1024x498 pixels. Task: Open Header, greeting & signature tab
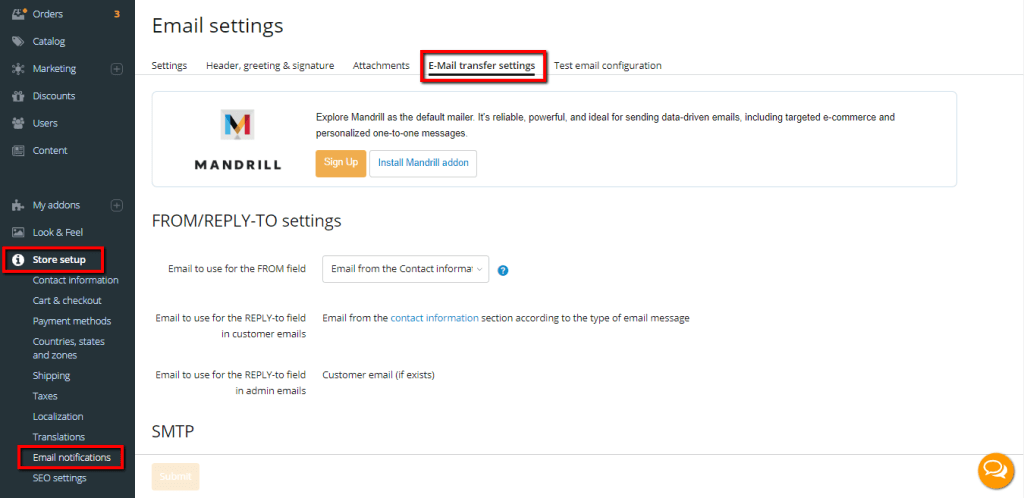tap(270, 65)
